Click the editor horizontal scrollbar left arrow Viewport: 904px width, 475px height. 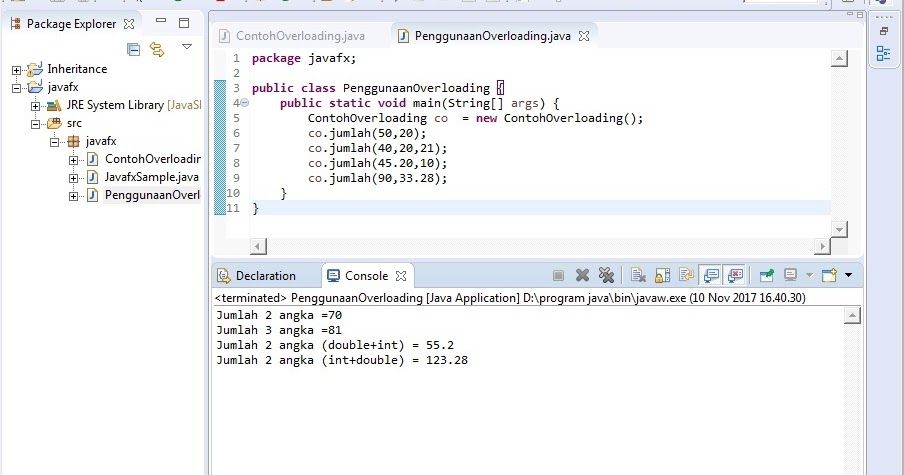coord(258,247)
